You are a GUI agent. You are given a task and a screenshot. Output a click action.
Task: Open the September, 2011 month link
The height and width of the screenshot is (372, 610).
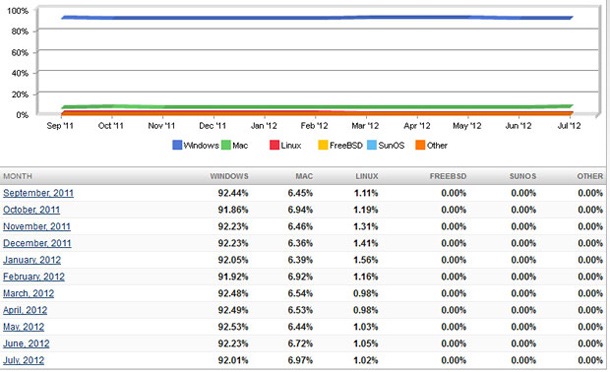[x=38, y=193]
